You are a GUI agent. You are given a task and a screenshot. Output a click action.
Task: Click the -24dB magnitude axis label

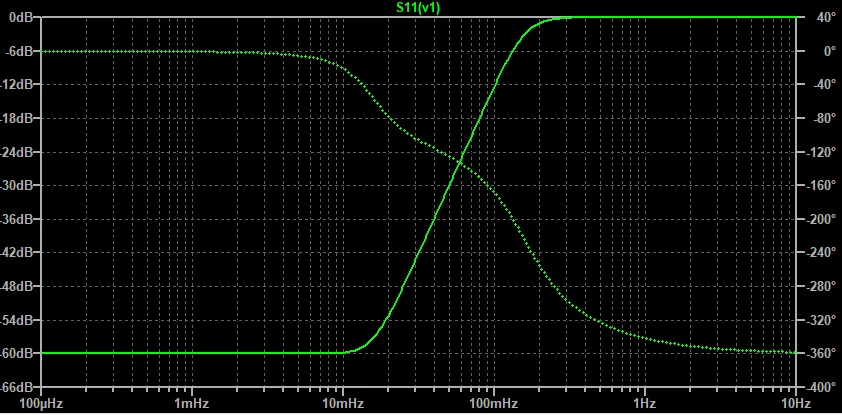tap(17, 152)
